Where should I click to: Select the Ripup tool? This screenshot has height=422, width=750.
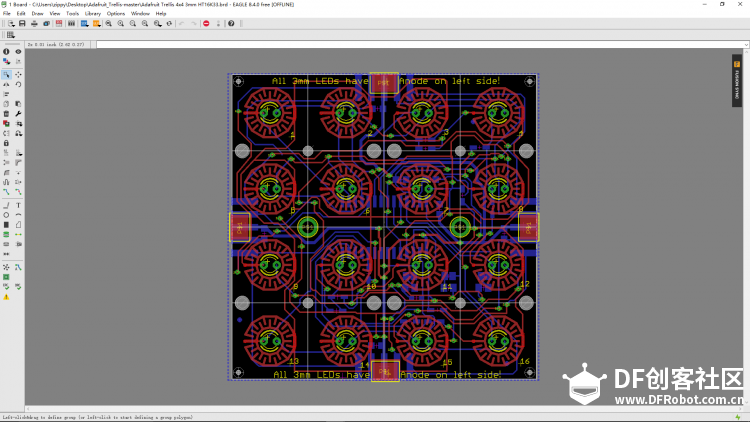click(18, 192)
